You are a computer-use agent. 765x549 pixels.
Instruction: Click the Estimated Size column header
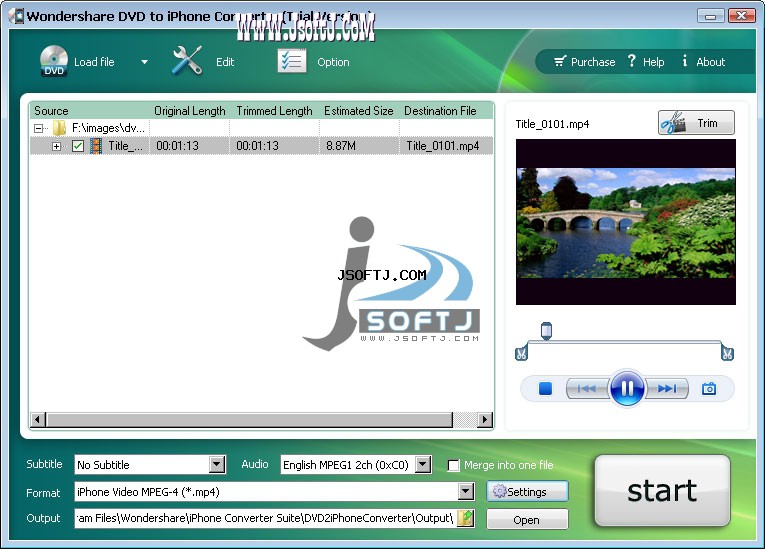coord(359,111)
